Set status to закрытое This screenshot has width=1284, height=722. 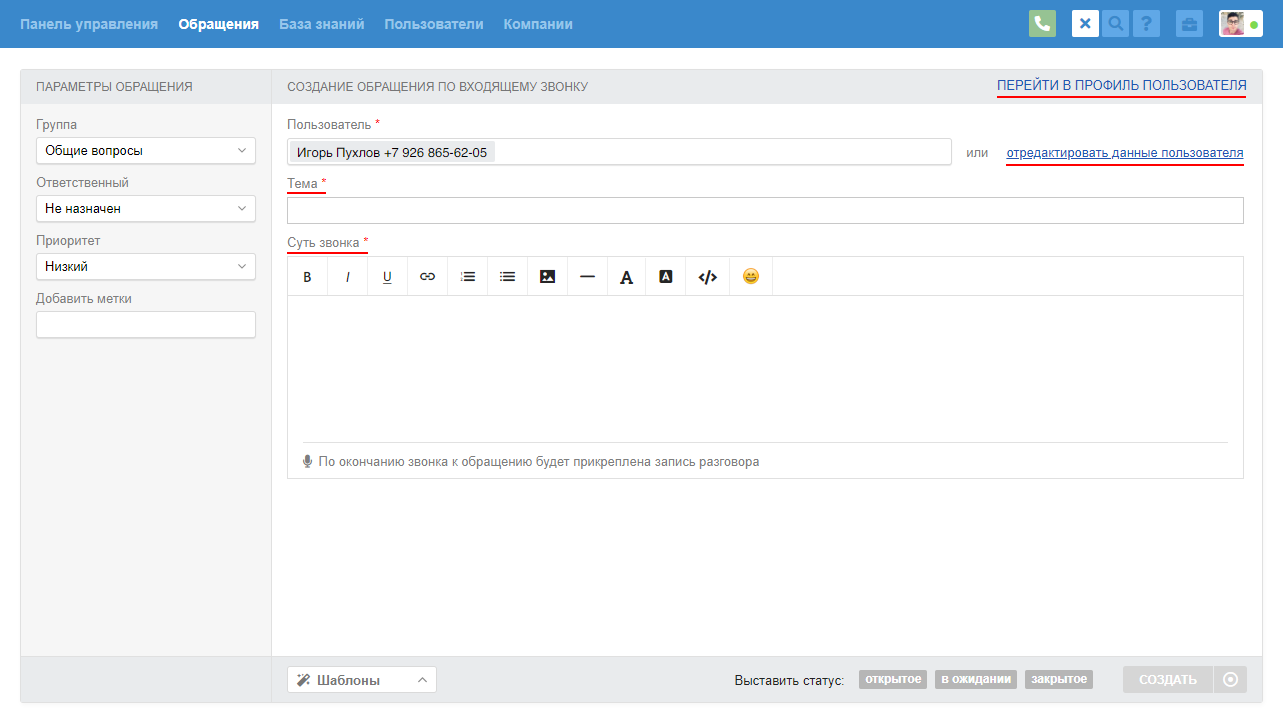(x=1058, y=680)
